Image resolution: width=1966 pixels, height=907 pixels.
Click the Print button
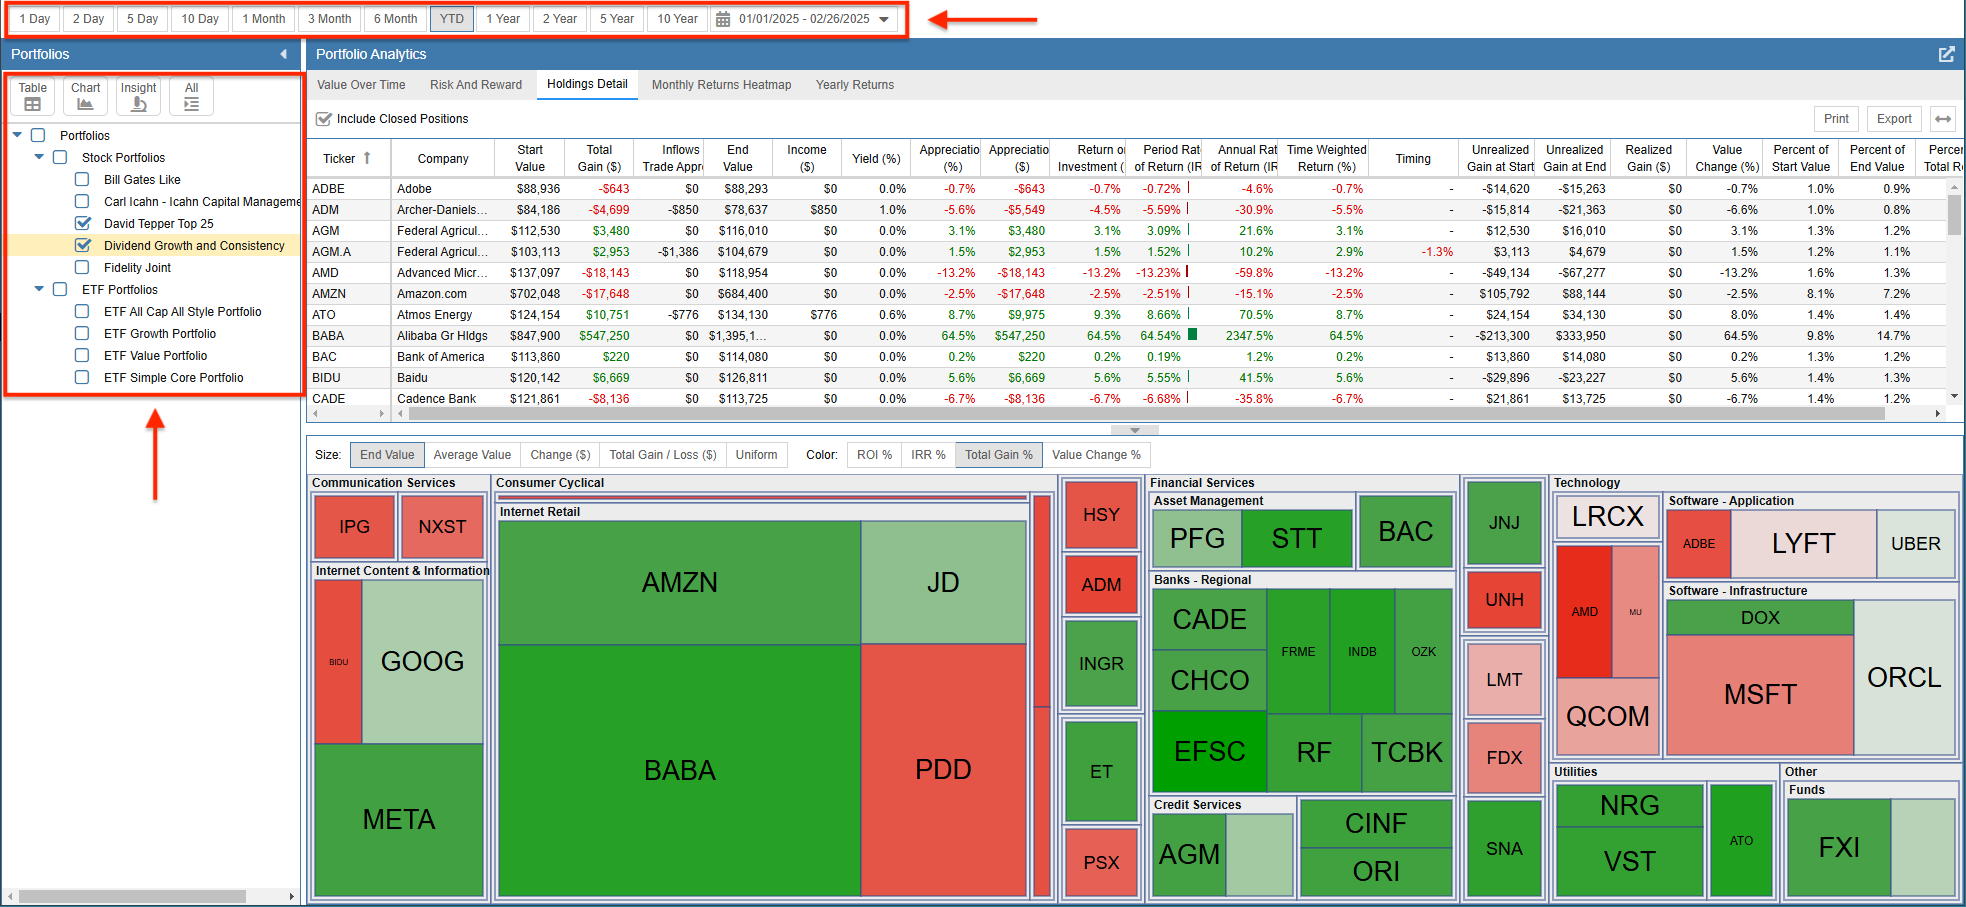pyautogui.click(x=1836, y=119)
